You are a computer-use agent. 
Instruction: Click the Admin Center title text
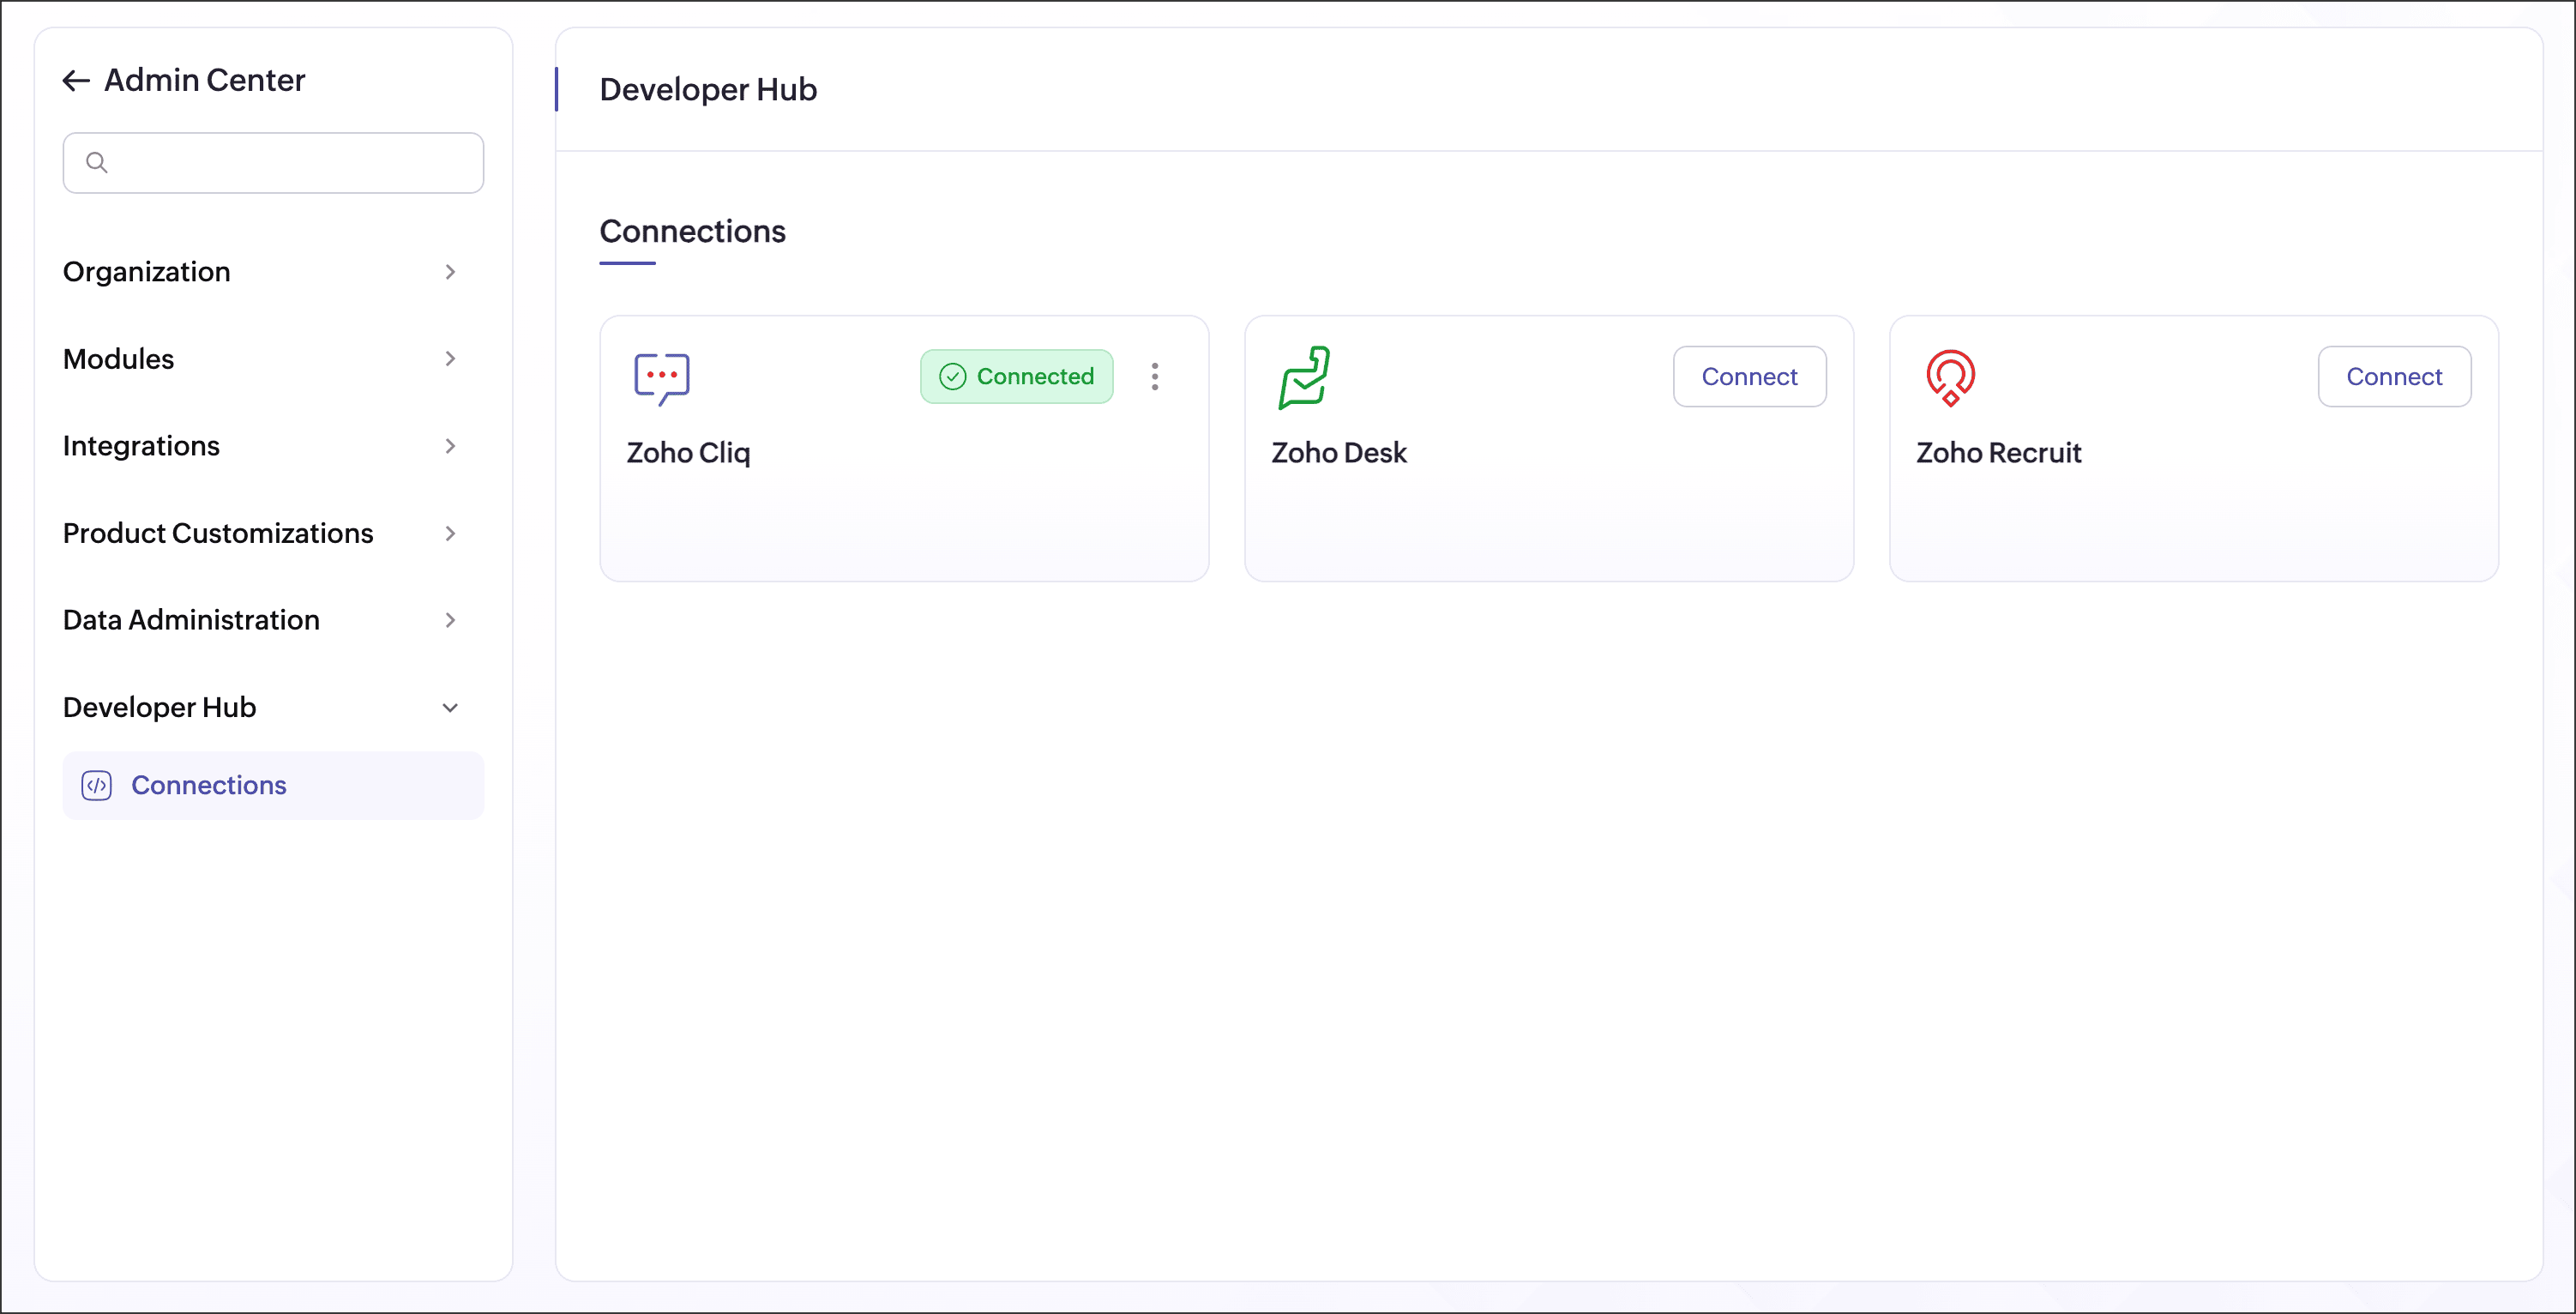pyautogui.click(x=205, y=80)
